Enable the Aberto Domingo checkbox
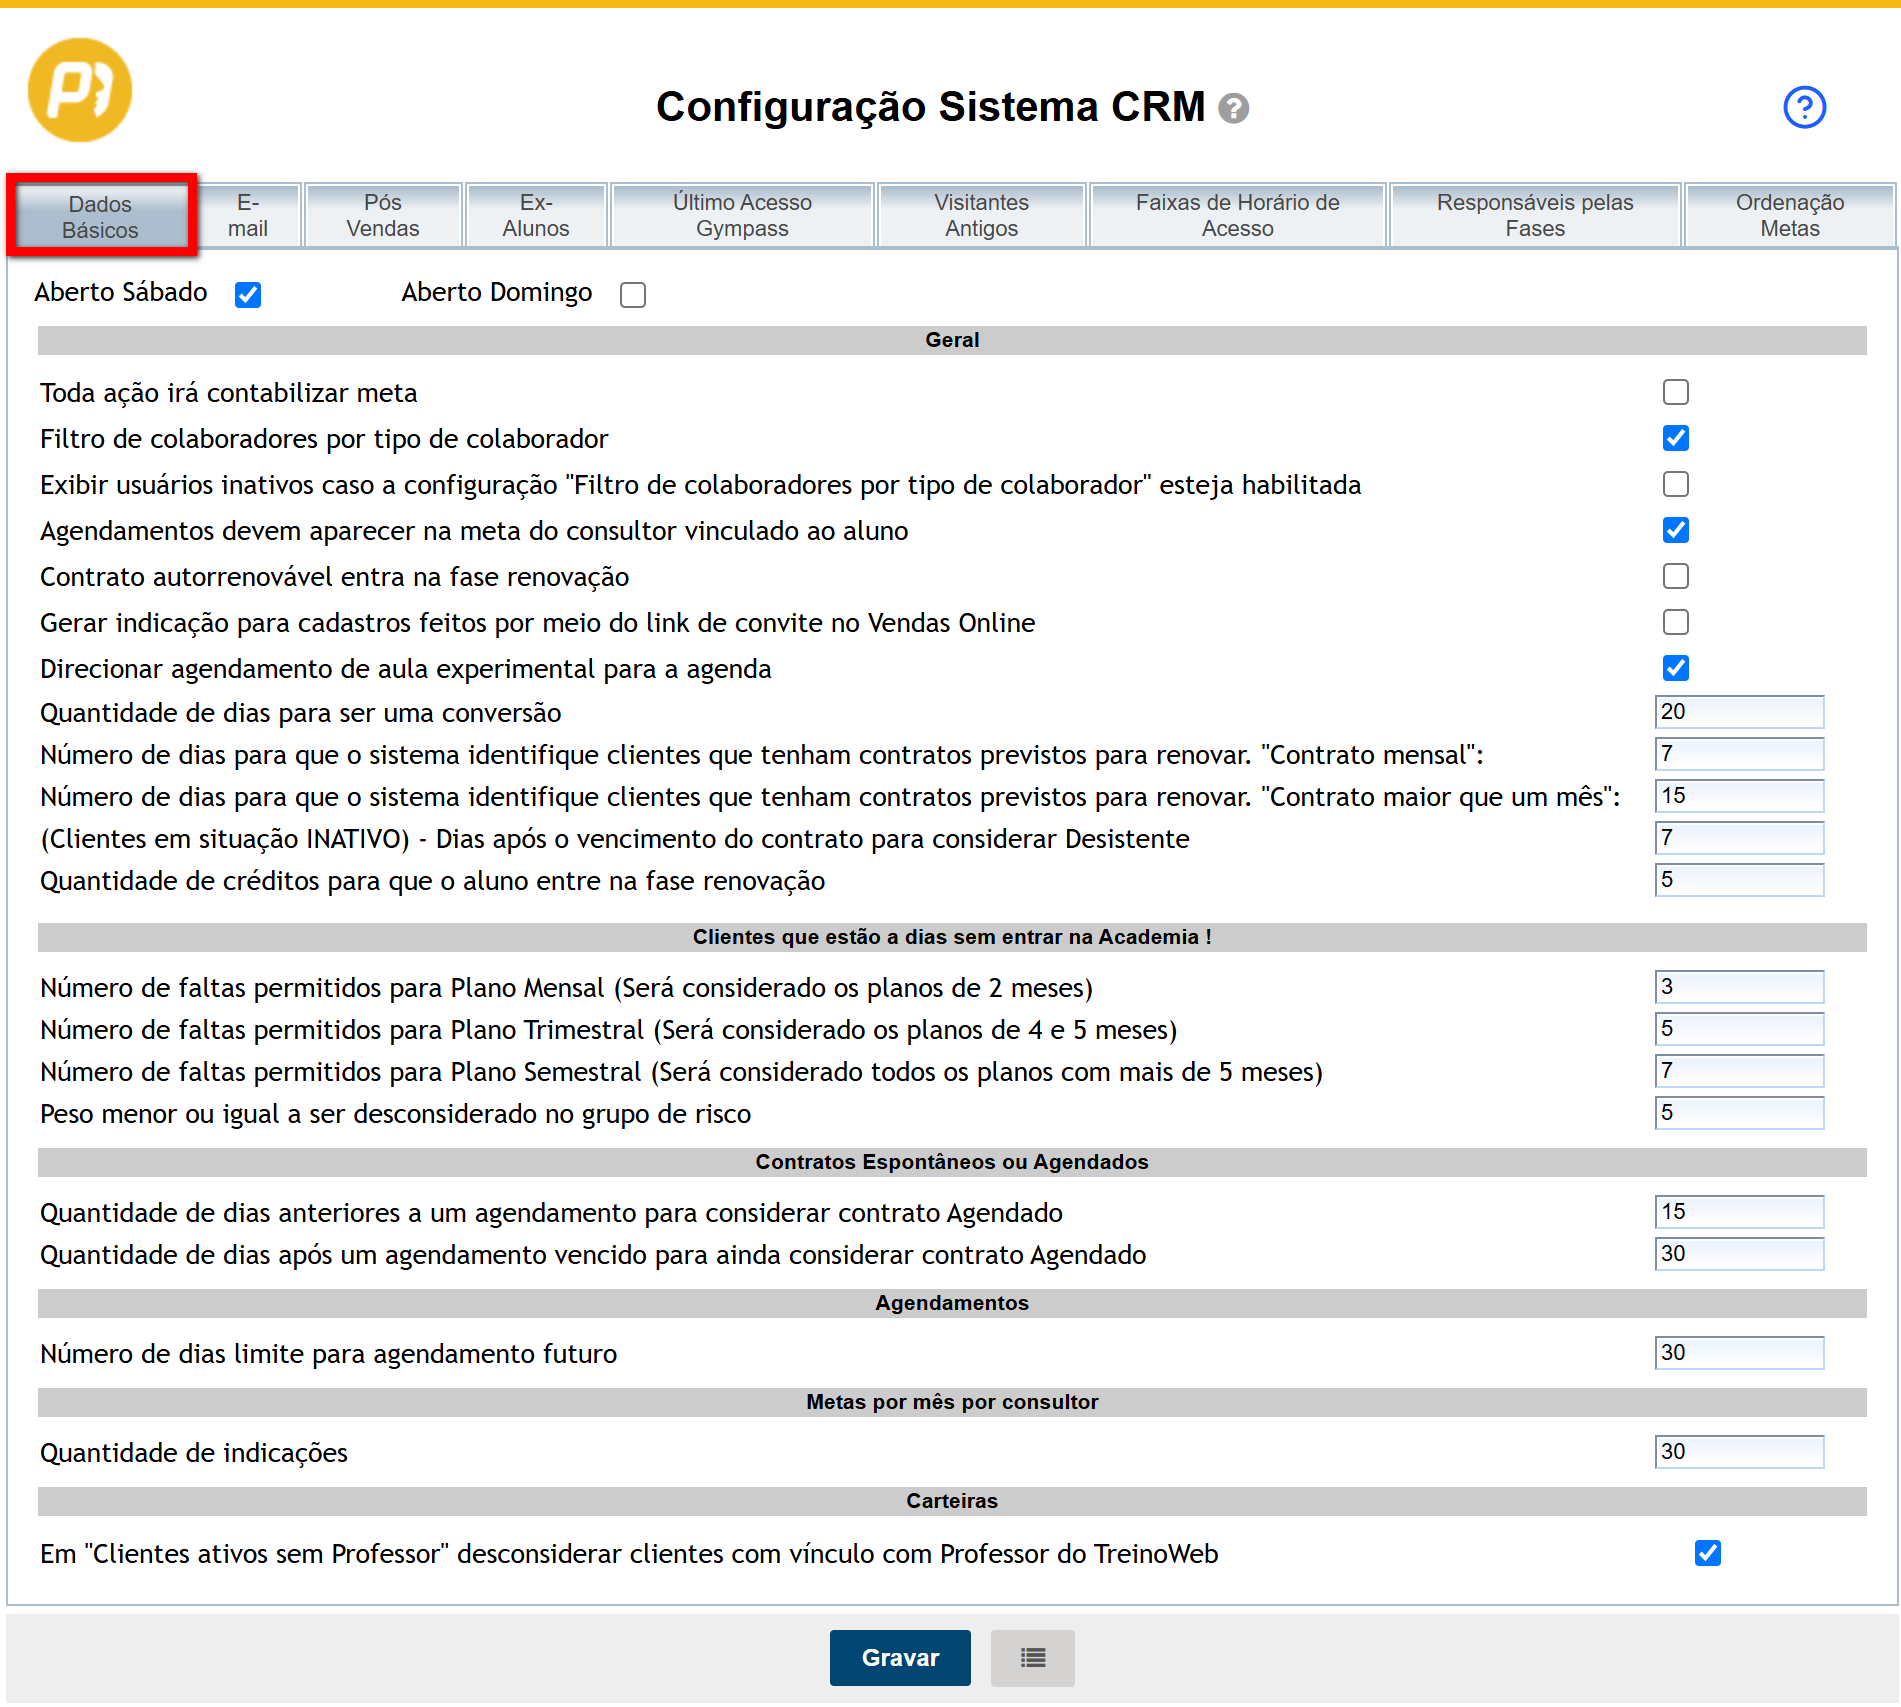1901x1707 pixels. (633, 295)
